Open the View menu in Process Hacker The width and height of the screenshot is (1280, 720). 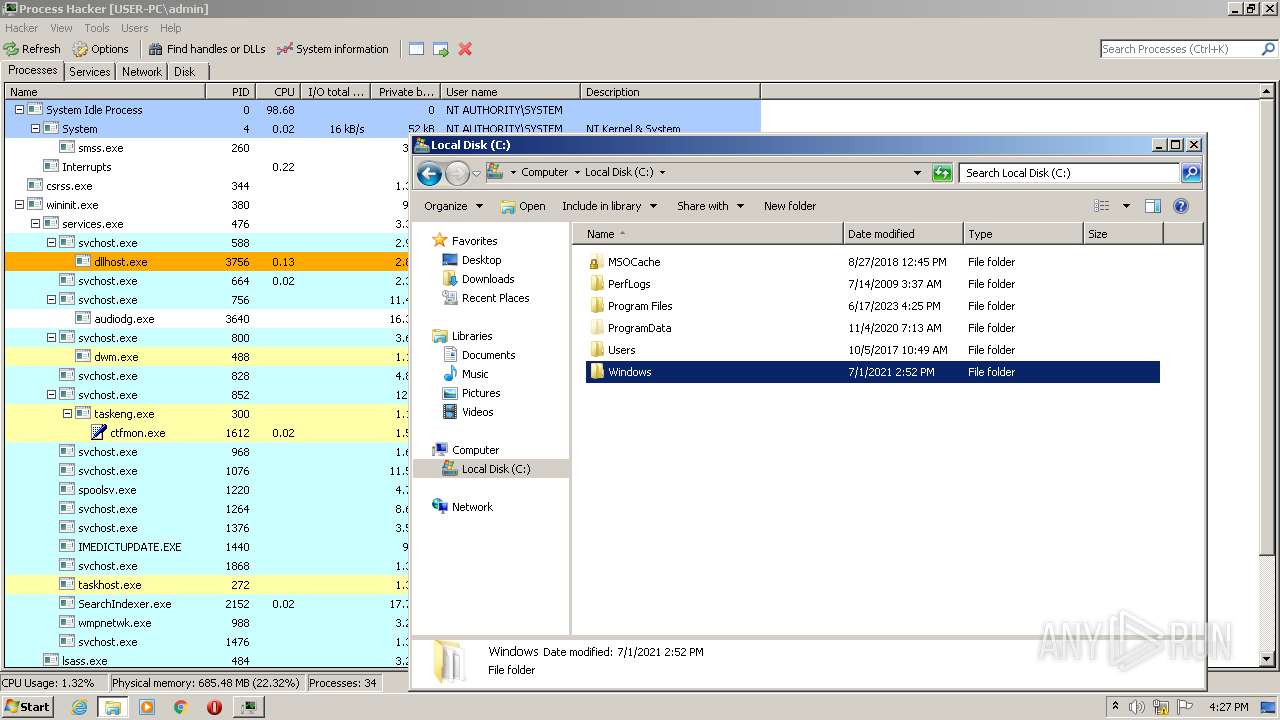[x=61, y=28]
